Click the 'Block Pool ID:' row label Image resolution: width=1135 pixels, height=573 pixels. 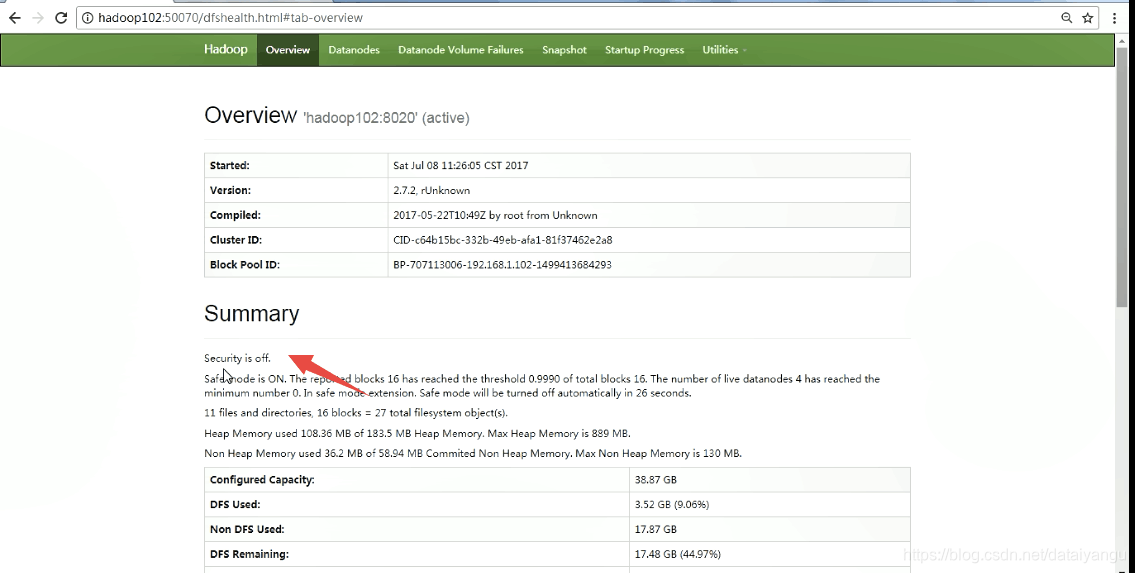coord(245,265)
